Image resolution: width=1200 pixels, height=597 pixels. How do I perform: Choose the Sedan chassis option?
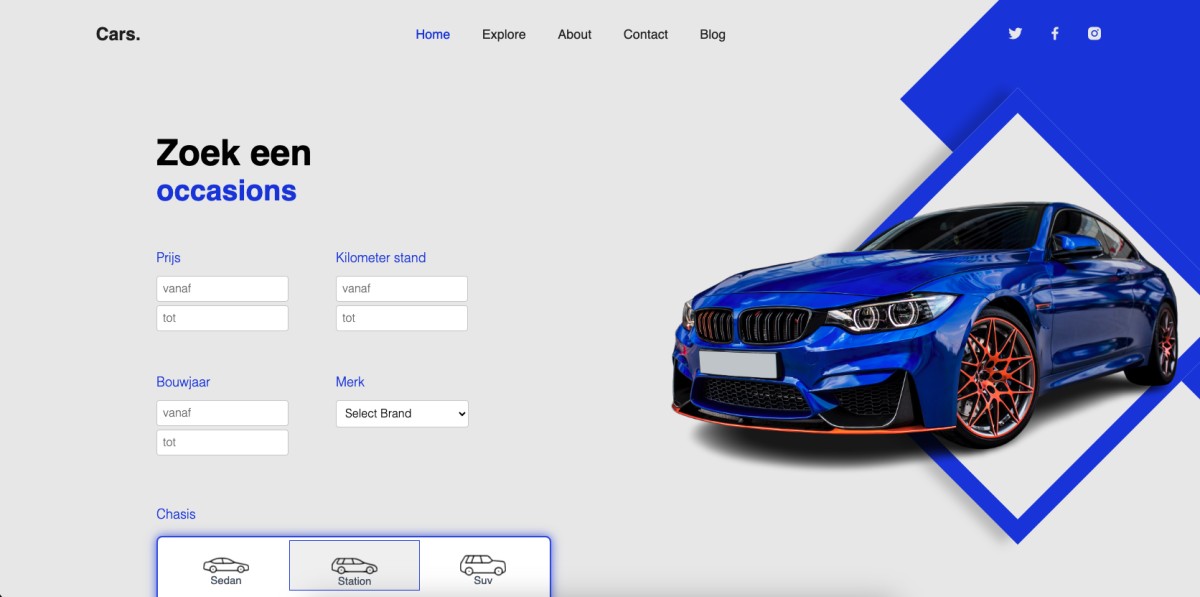tap(226, 570)
